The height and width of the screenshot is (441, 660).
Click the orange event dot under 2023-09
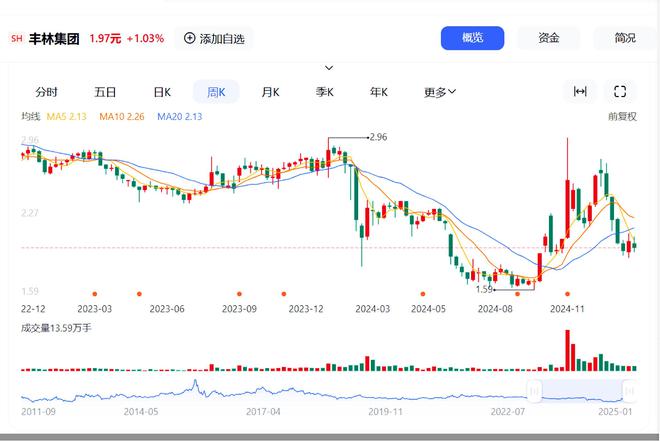click(x=239, y=294)
